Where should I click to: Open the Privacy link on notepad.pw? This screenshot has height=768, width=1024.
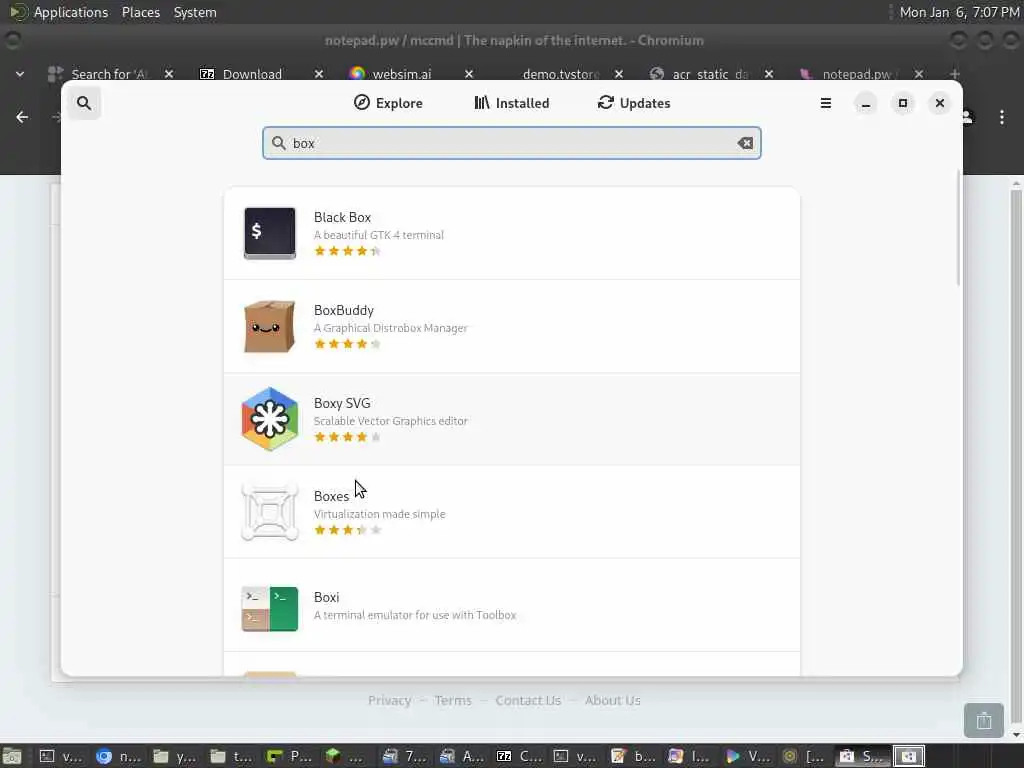389,700
